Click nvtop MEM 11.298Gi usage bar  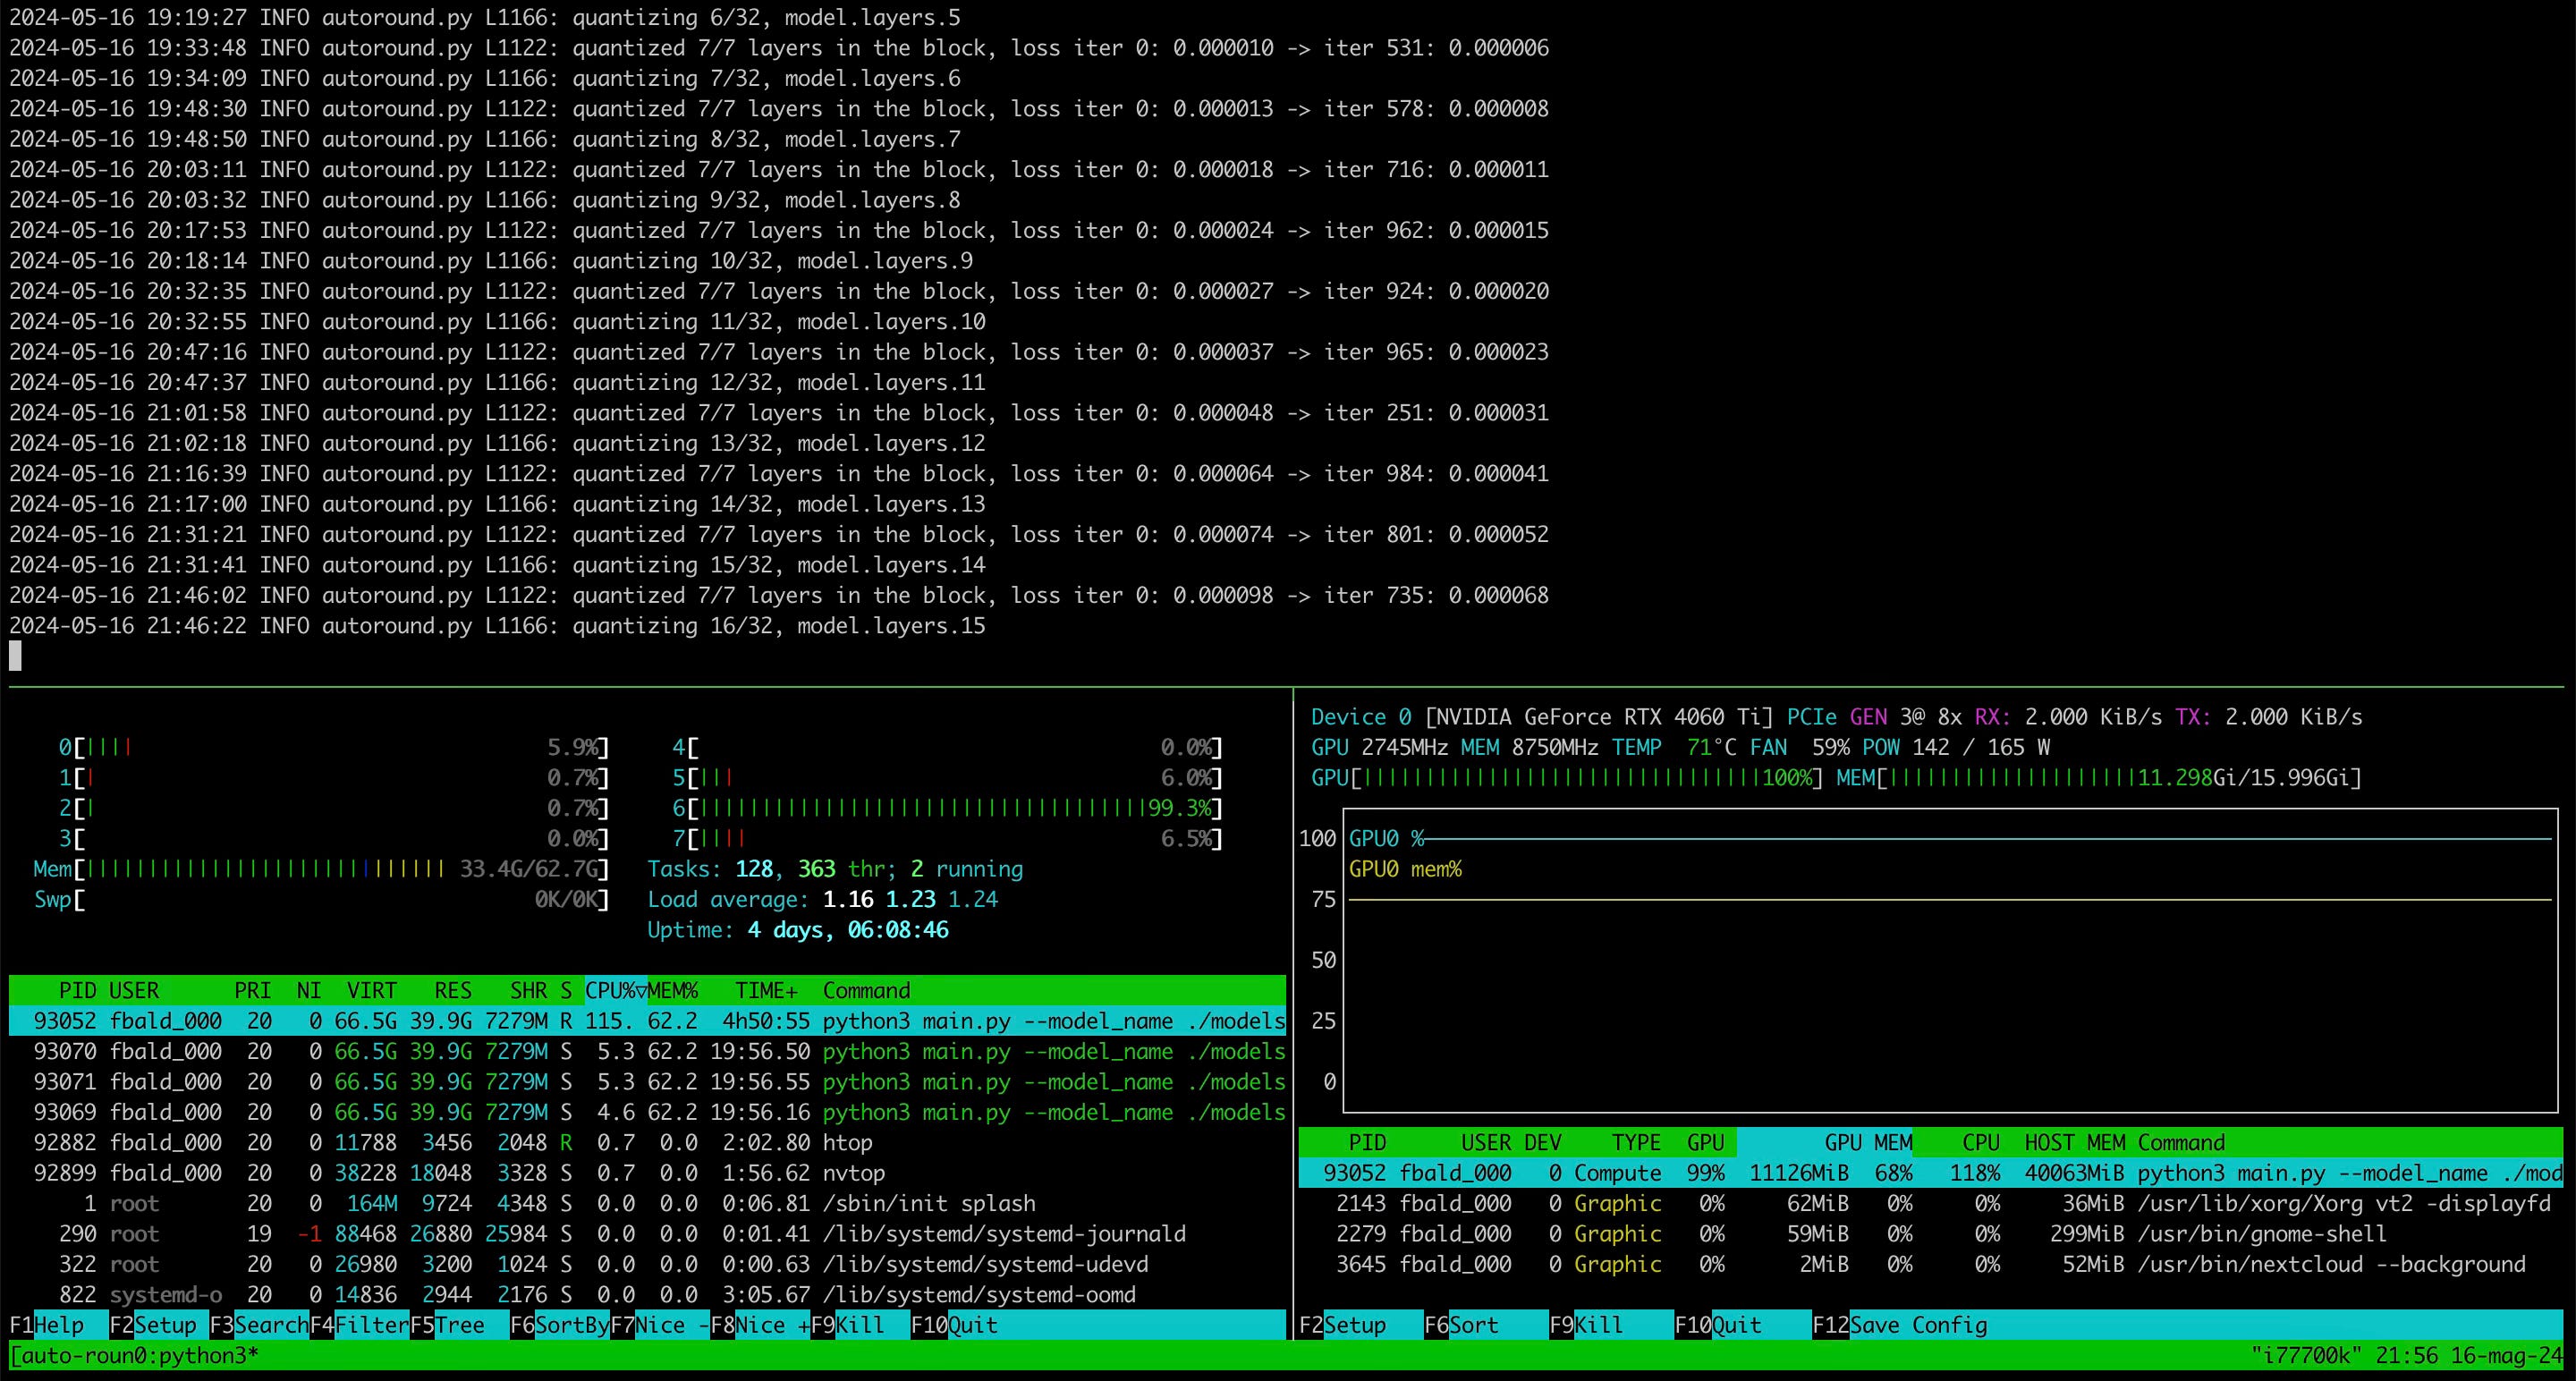point(2099,777)
